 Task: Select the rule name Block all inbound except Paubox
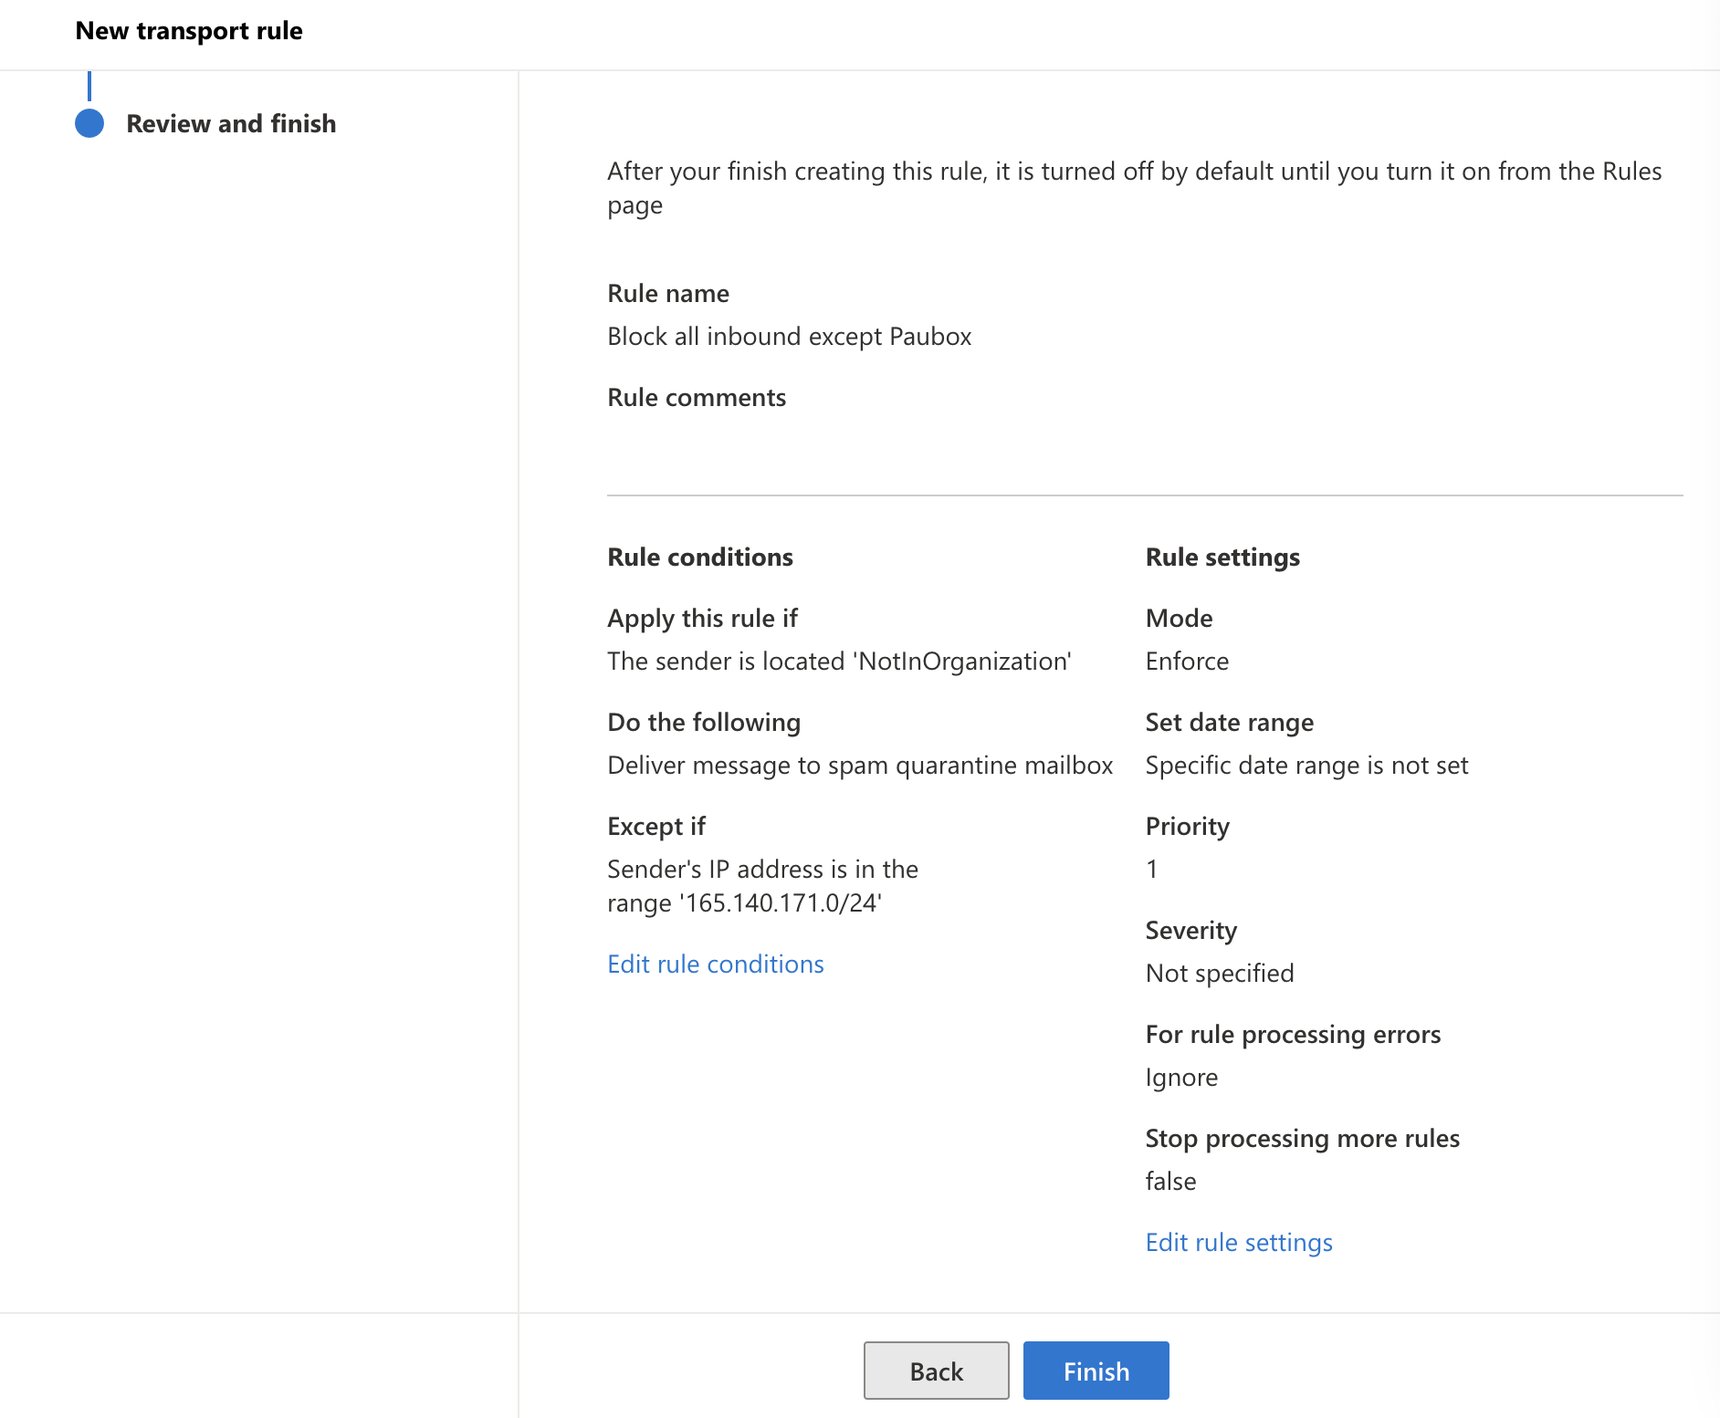pyautogui.click(x=789, y=336)
